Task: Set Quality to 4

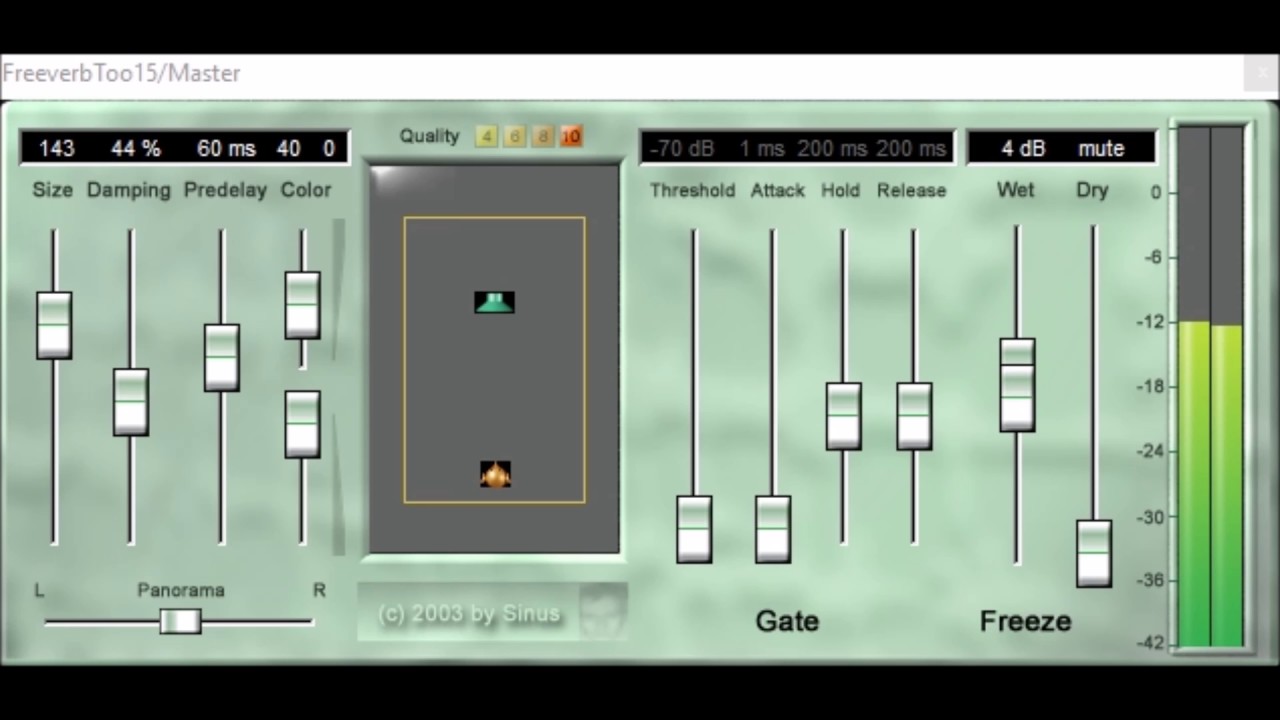Action: [x=487, y=136]
